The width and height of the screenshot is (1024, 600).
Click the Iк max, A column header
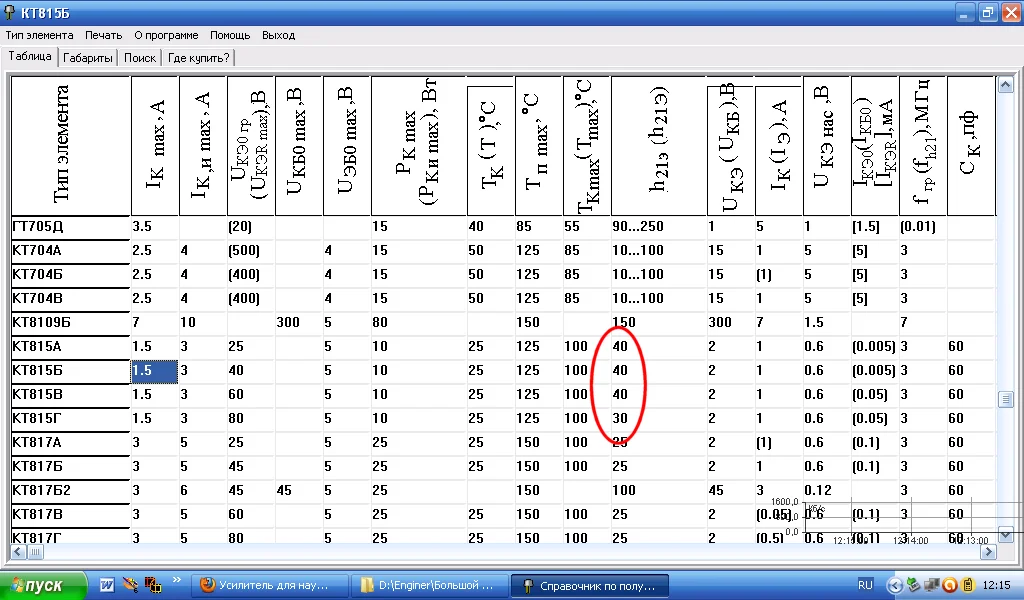155,146
